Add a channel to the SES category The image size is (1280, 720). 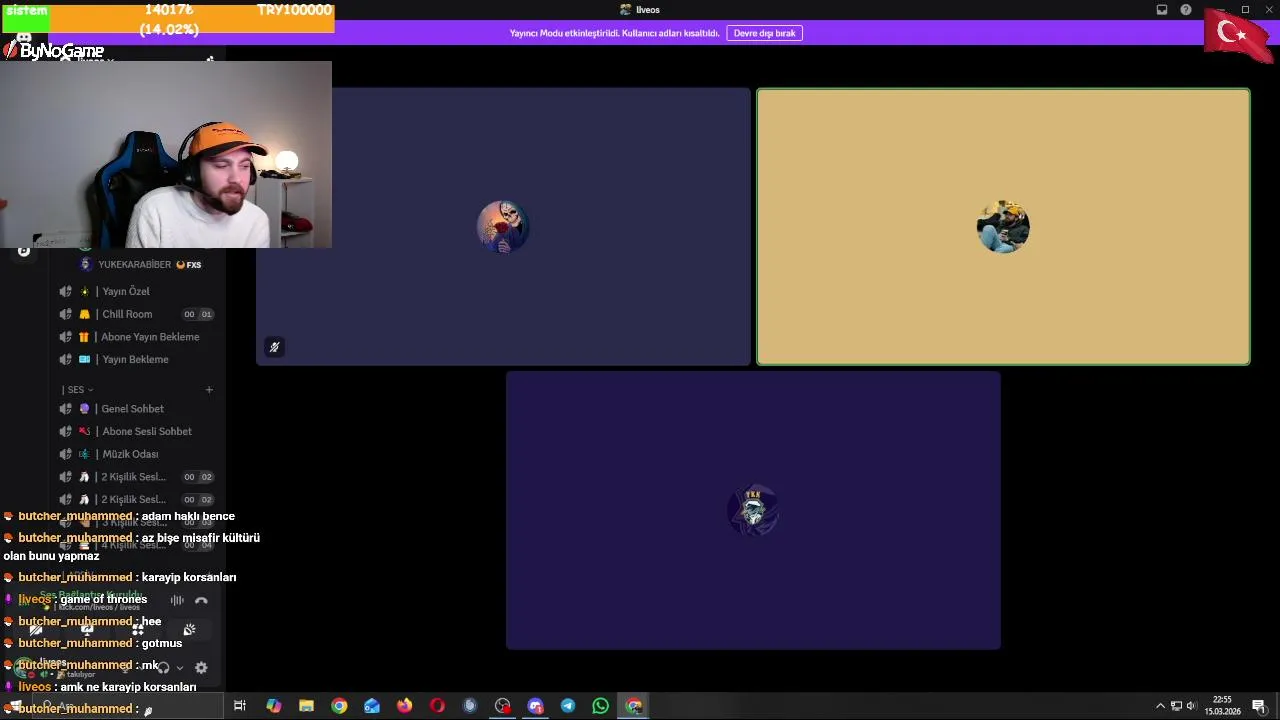209,390
